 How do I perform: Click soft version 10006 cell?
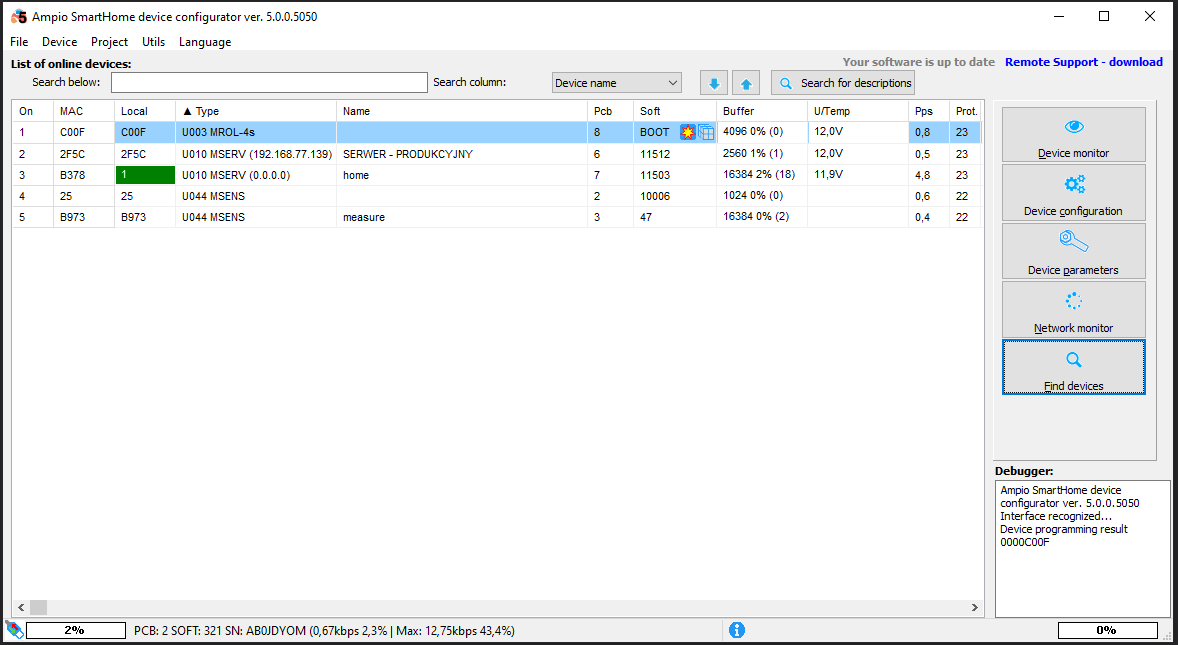[x=675, y=196]
